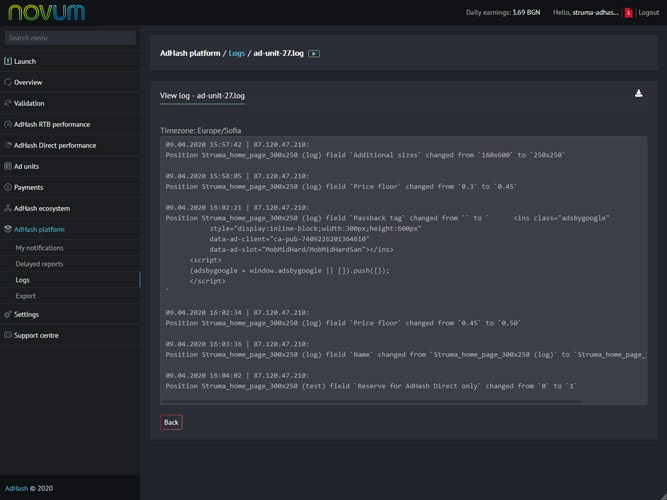Click the AdHash Direct performance icon
The height and width of the screenshot is (500, 667).
(x=8, y=145)
